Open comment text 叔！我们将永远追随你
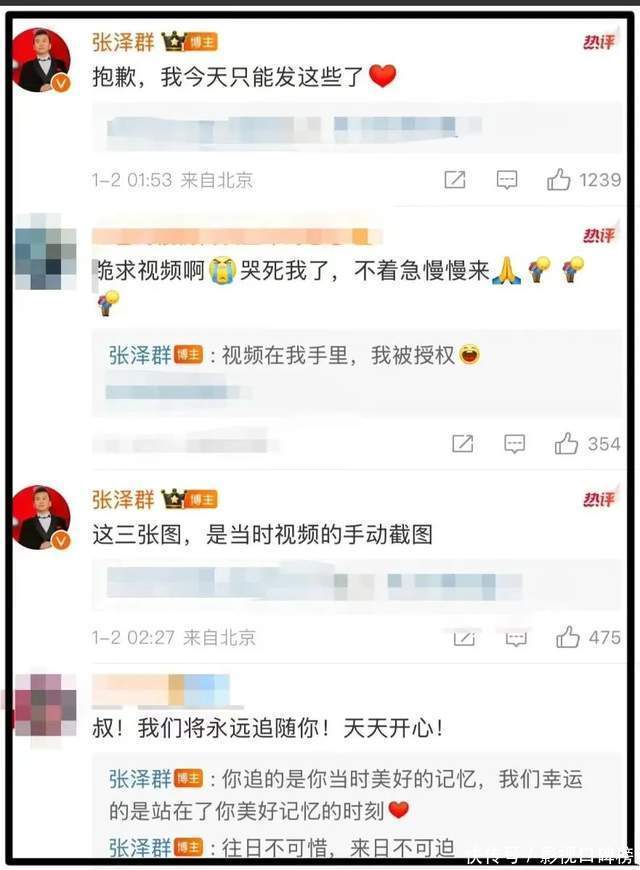The image size is (640, 870). click(268, 727)
